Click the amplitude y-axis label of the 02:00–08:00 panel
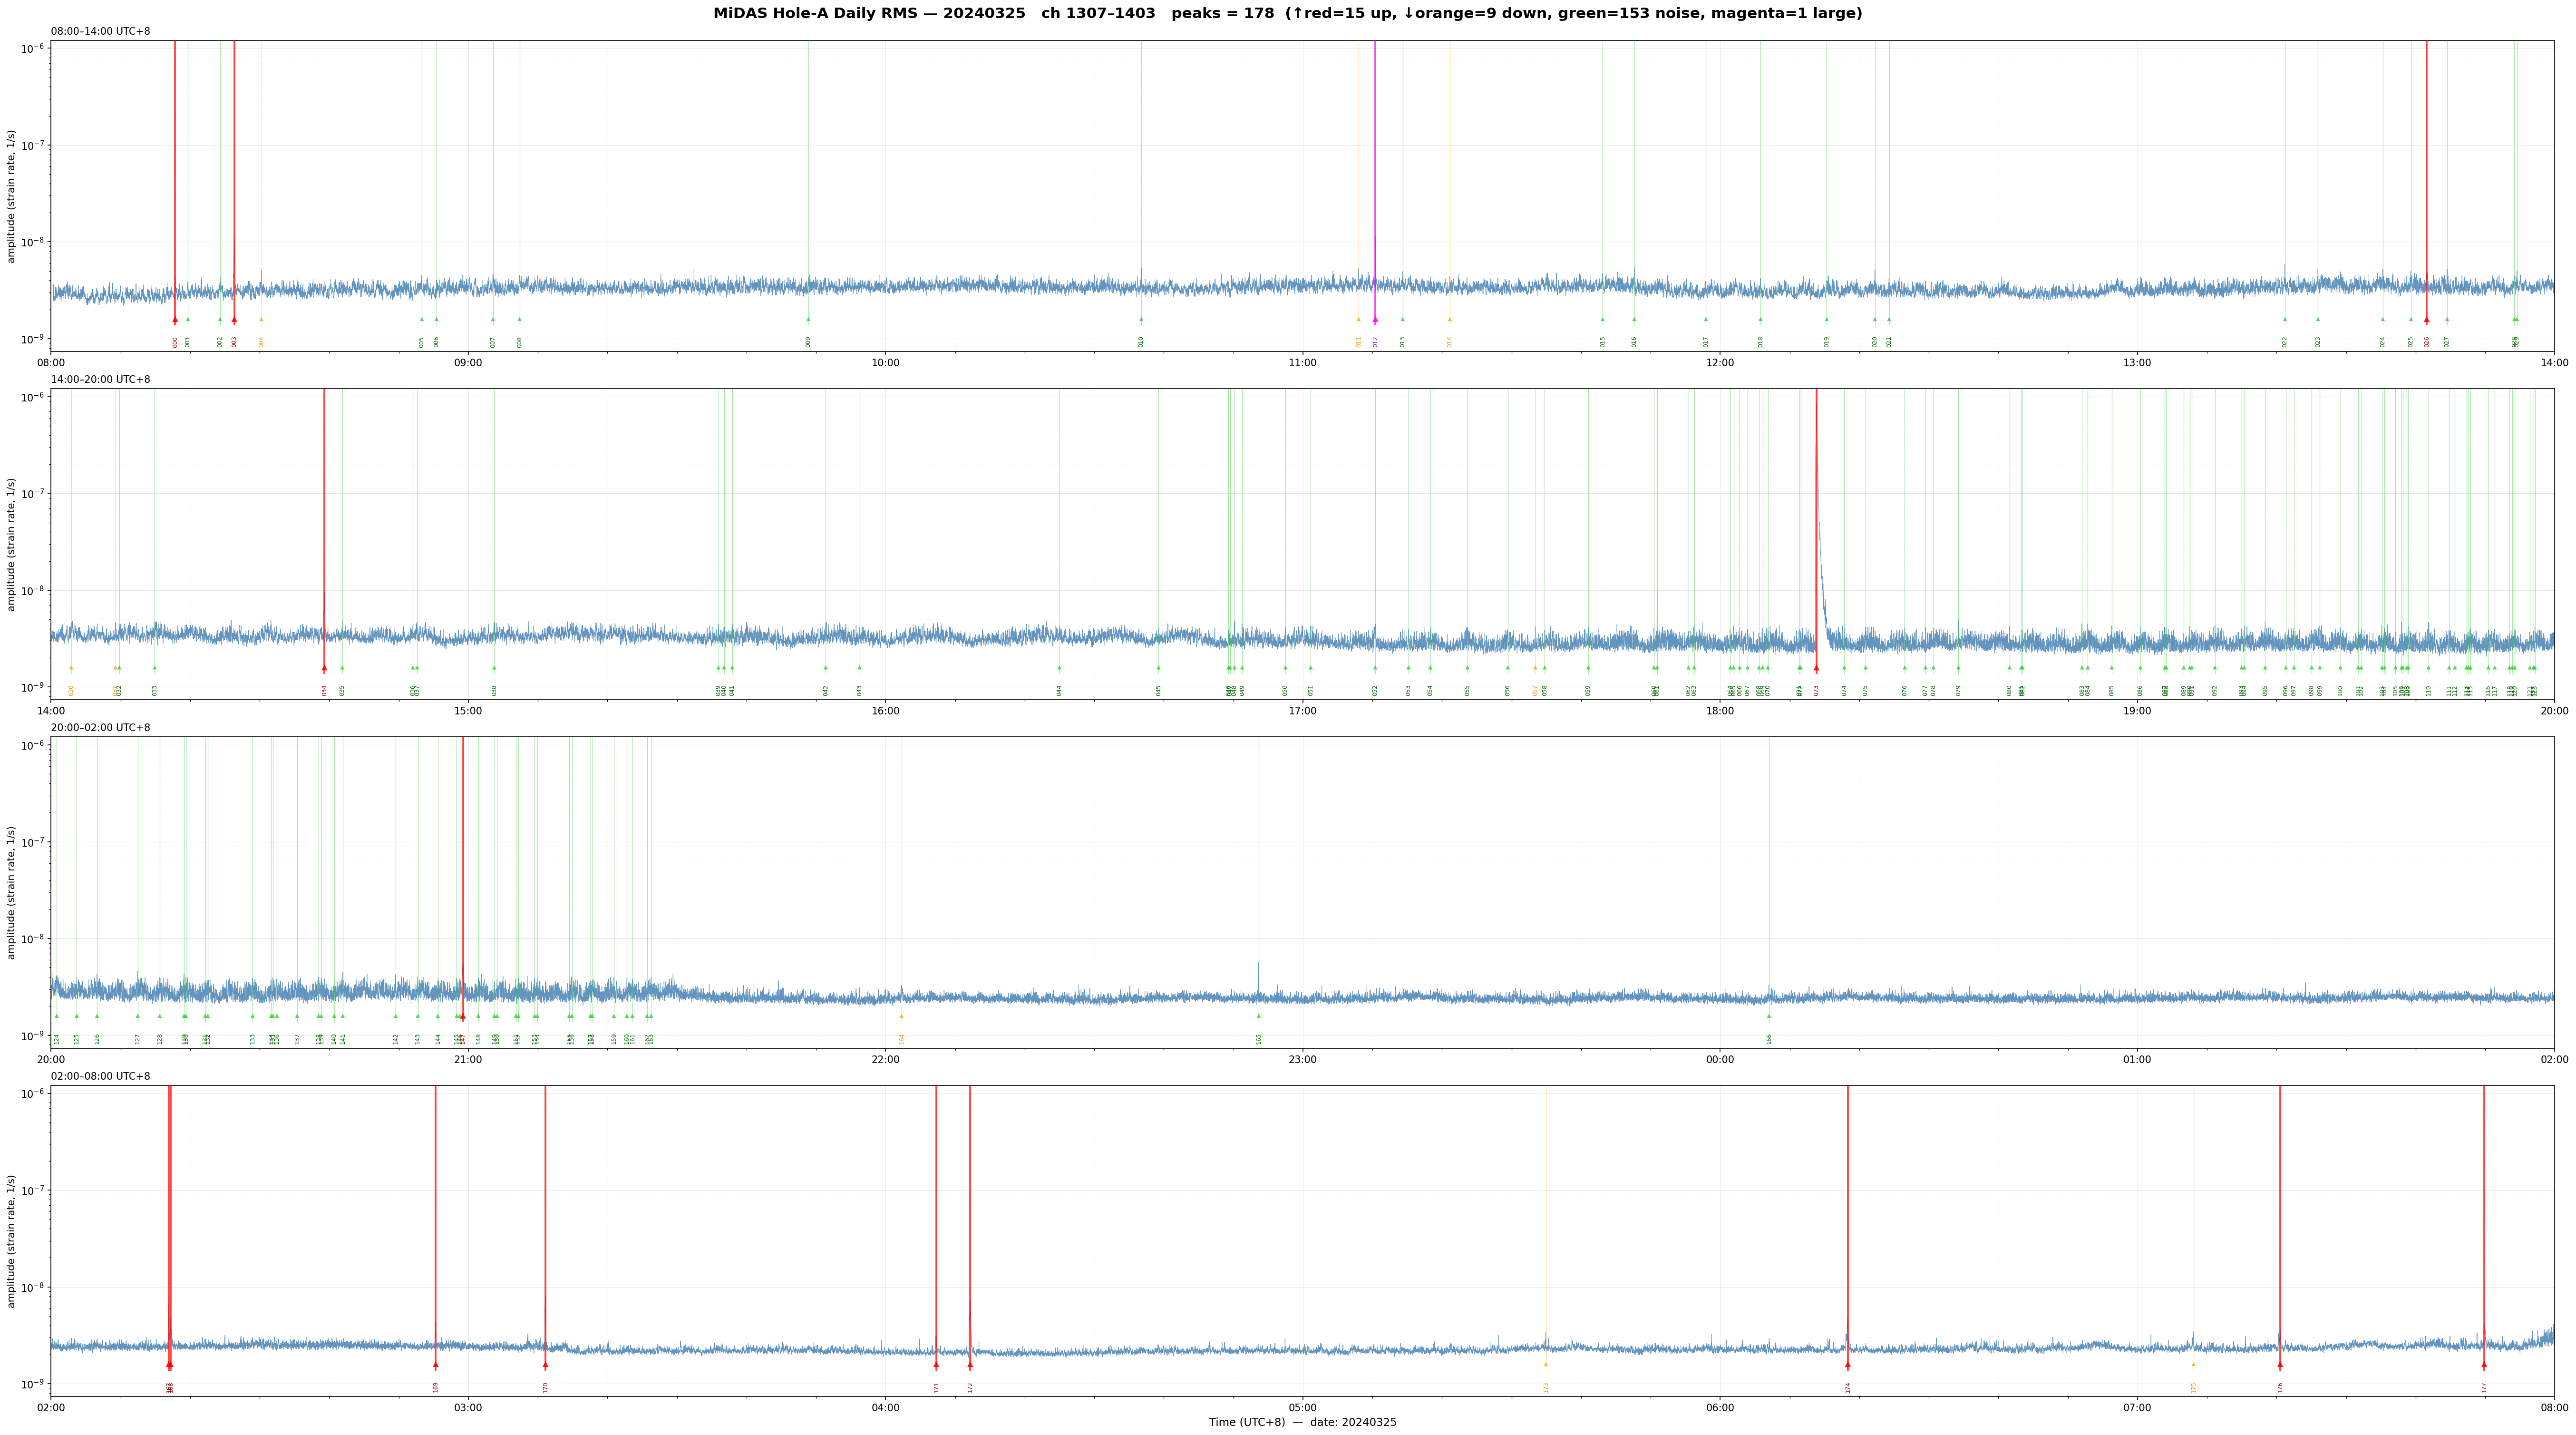The height and width of the screenshot is (1435, 2576). (12, 1241)
